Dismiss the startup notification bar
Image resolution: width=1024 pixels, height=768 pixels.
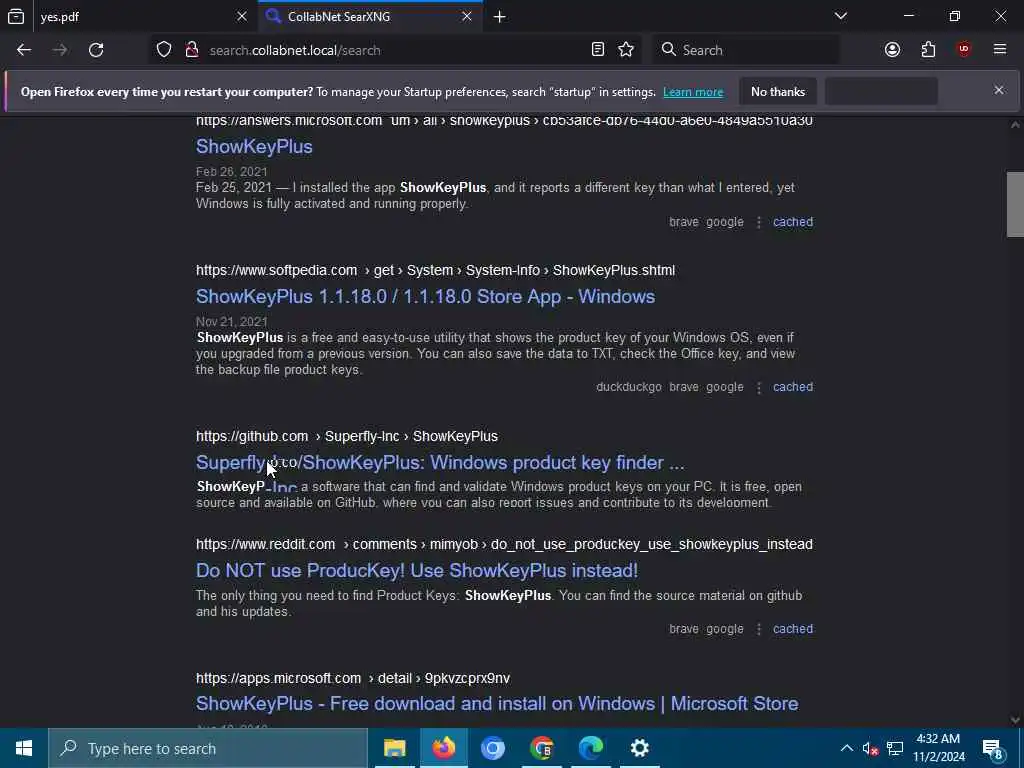click(999, 90)
